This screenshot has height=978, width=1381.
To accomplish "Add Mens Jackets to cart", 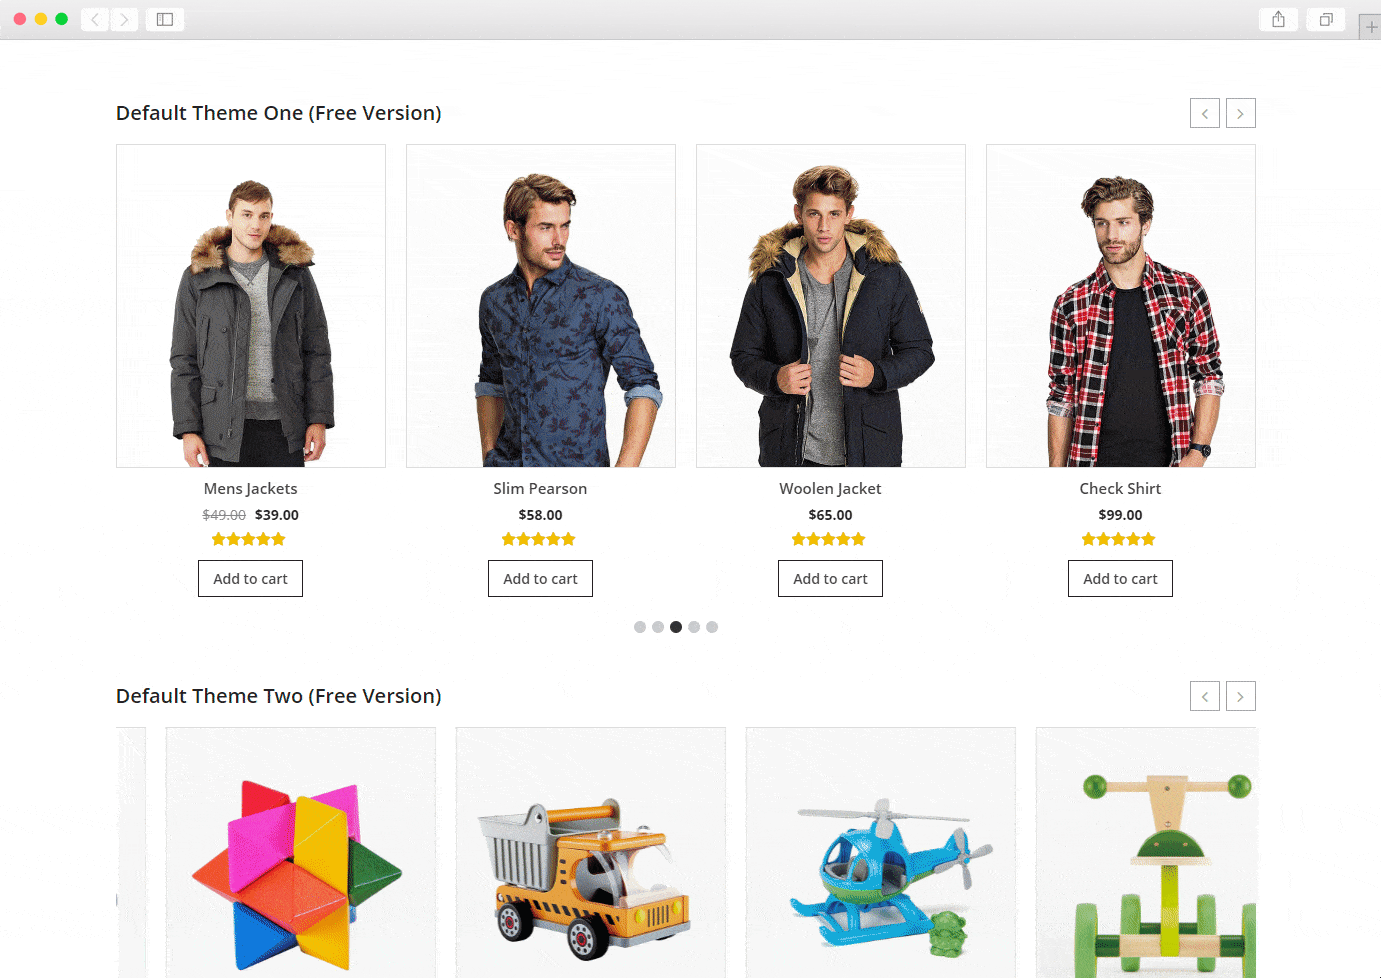I will pyautogui.click(x=250, y=579).
